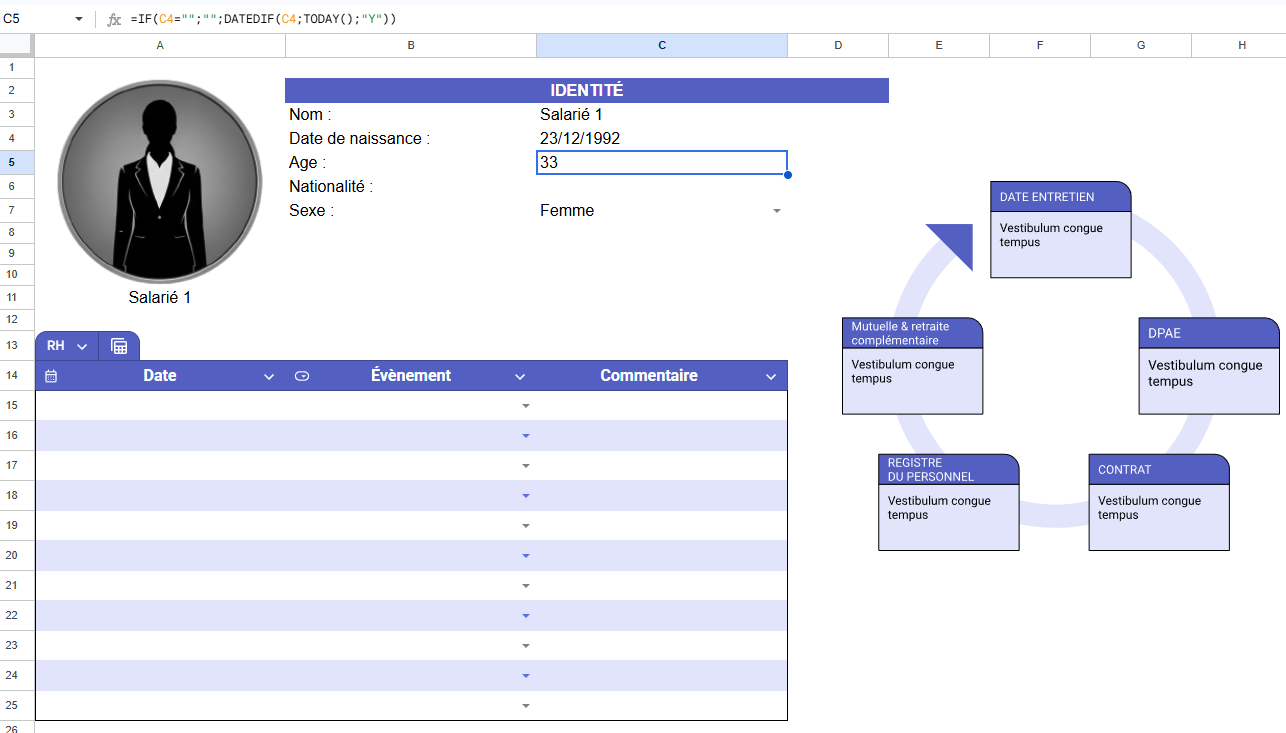Expand the Date column options chevron
Viewport: 1286px width, 733px height.
coord(268,377)
